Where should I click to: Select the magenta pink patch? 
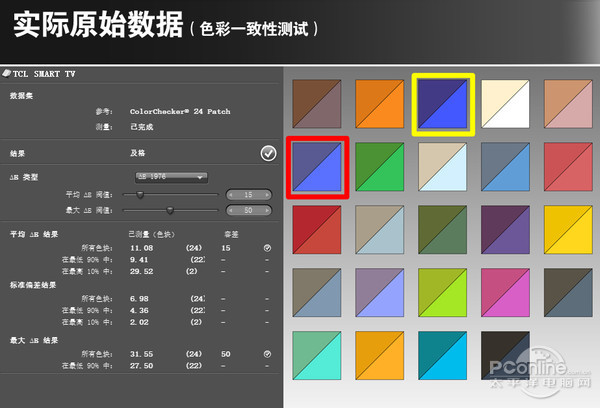(505, 292)
